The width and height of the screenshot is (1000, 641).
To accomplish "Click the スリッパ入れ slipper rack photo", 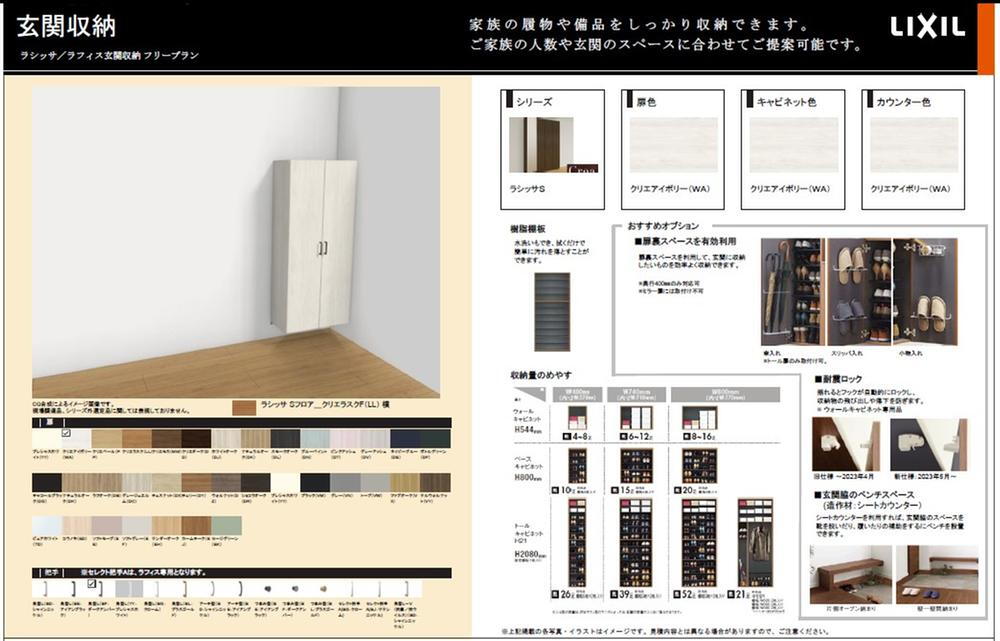I will point(859,292).
